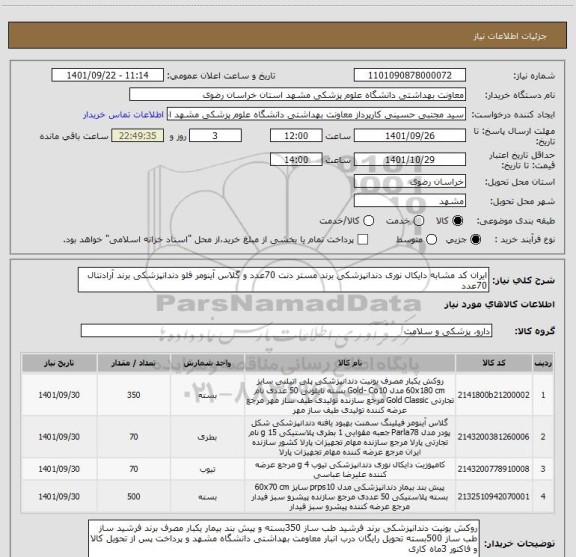Select the جزیی purchase type radio
Viewport: 576px width, 557px height.
[x=476, y=240]
